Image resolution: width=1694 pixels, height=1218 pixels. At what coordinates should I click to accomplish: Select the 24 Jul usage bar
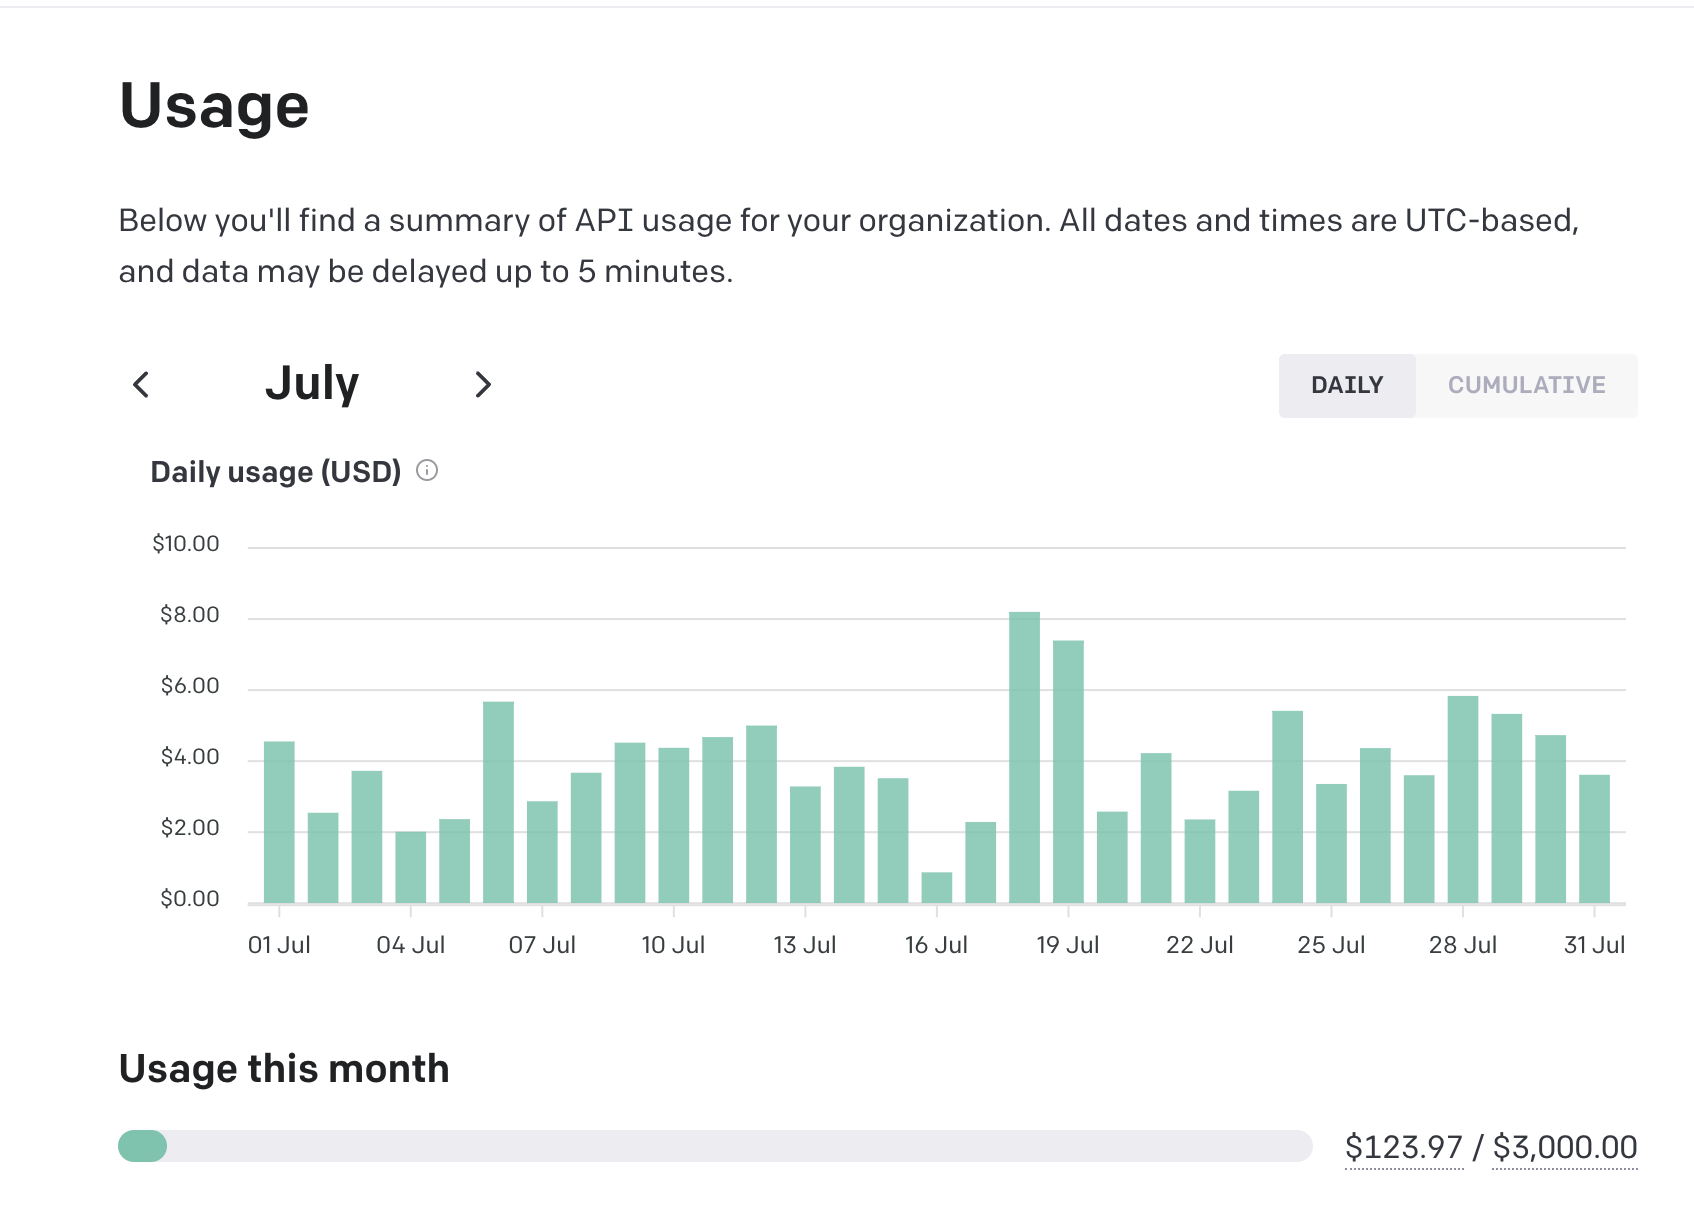click(1287, 807)
